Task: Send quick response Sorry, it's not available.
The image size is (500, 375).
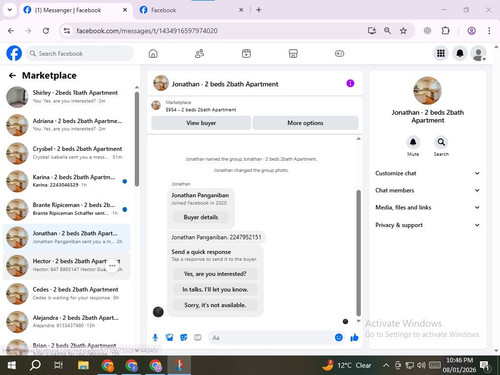Action: (215, 305)
